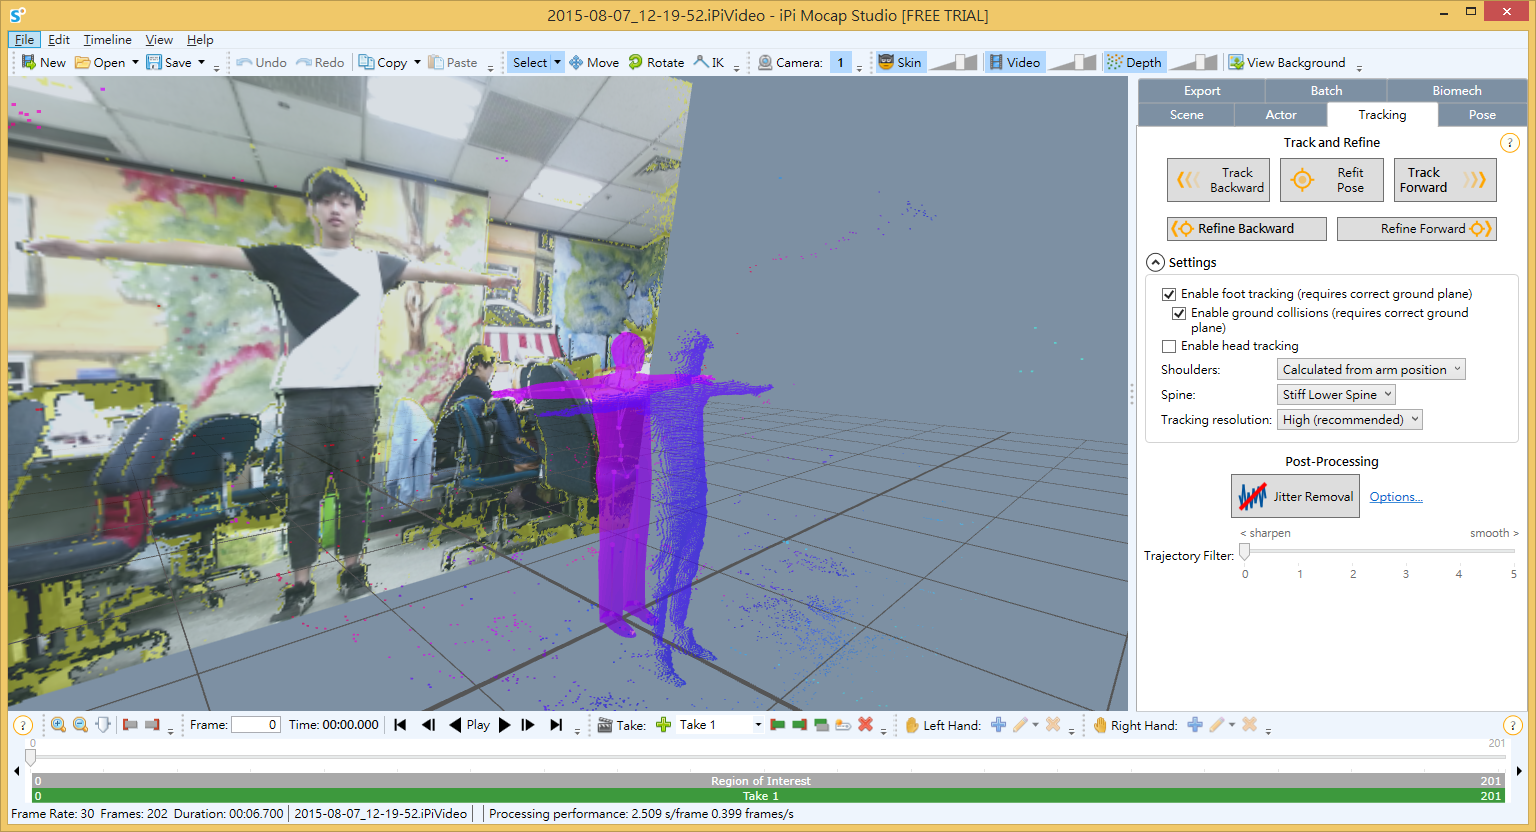Viewport: 1536px width, 832px height.
Task: Click the Frame number input field
Action: tap(255, 725)
